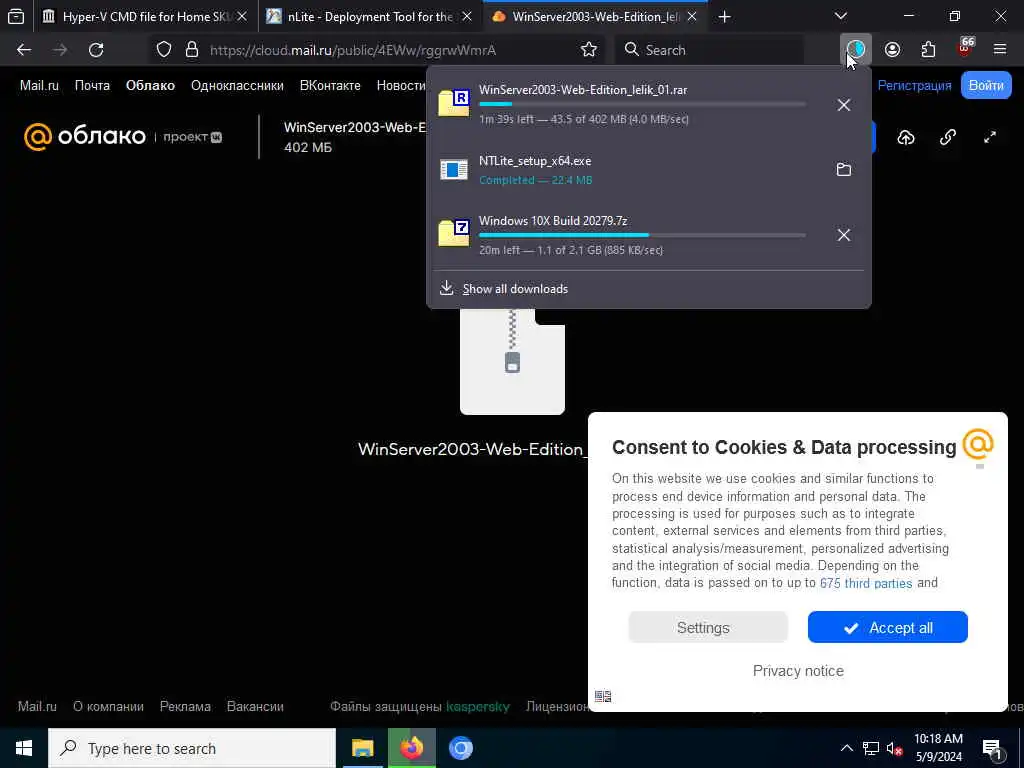Open the 675 third parties link
The height and width of the screenshot is (768, 1024).
tap(866, 583)
